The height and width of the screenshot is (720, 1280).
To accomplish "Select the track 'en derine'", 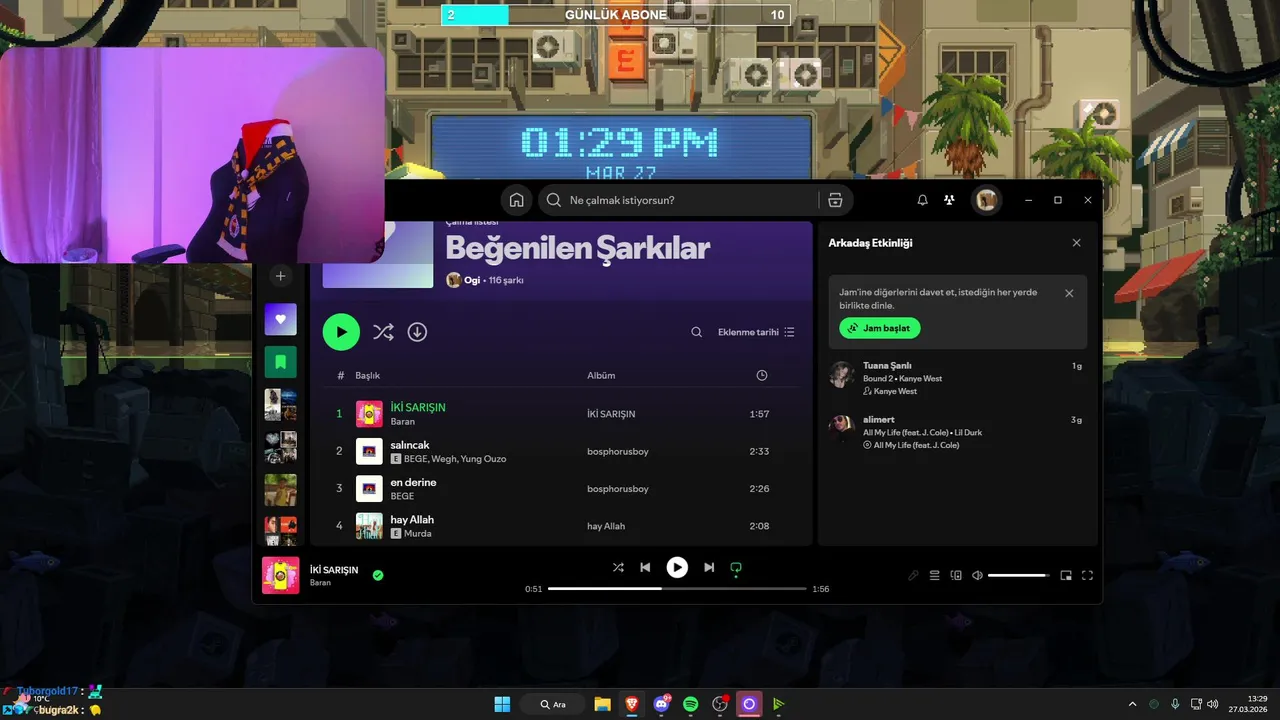I will coord(413,482).
